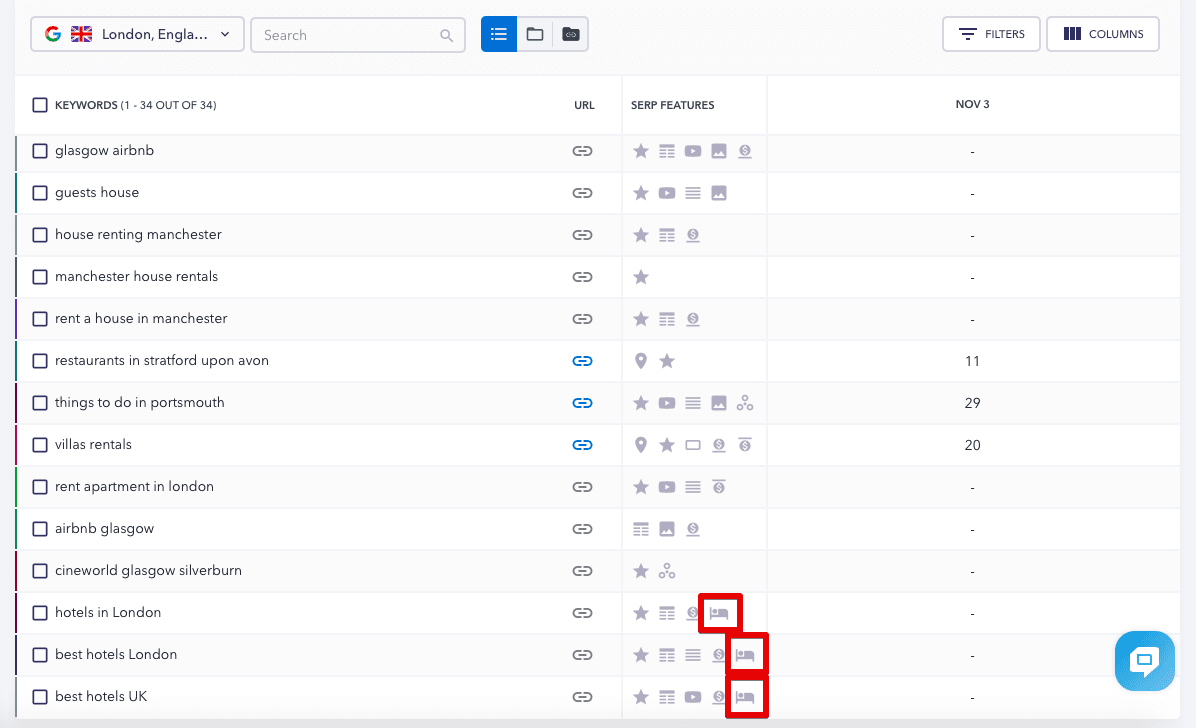Viewport: 1196px width, 728px height.
Task: Open the blue URL link for things to do in portsmouth
Action: [x=583, y=403]
